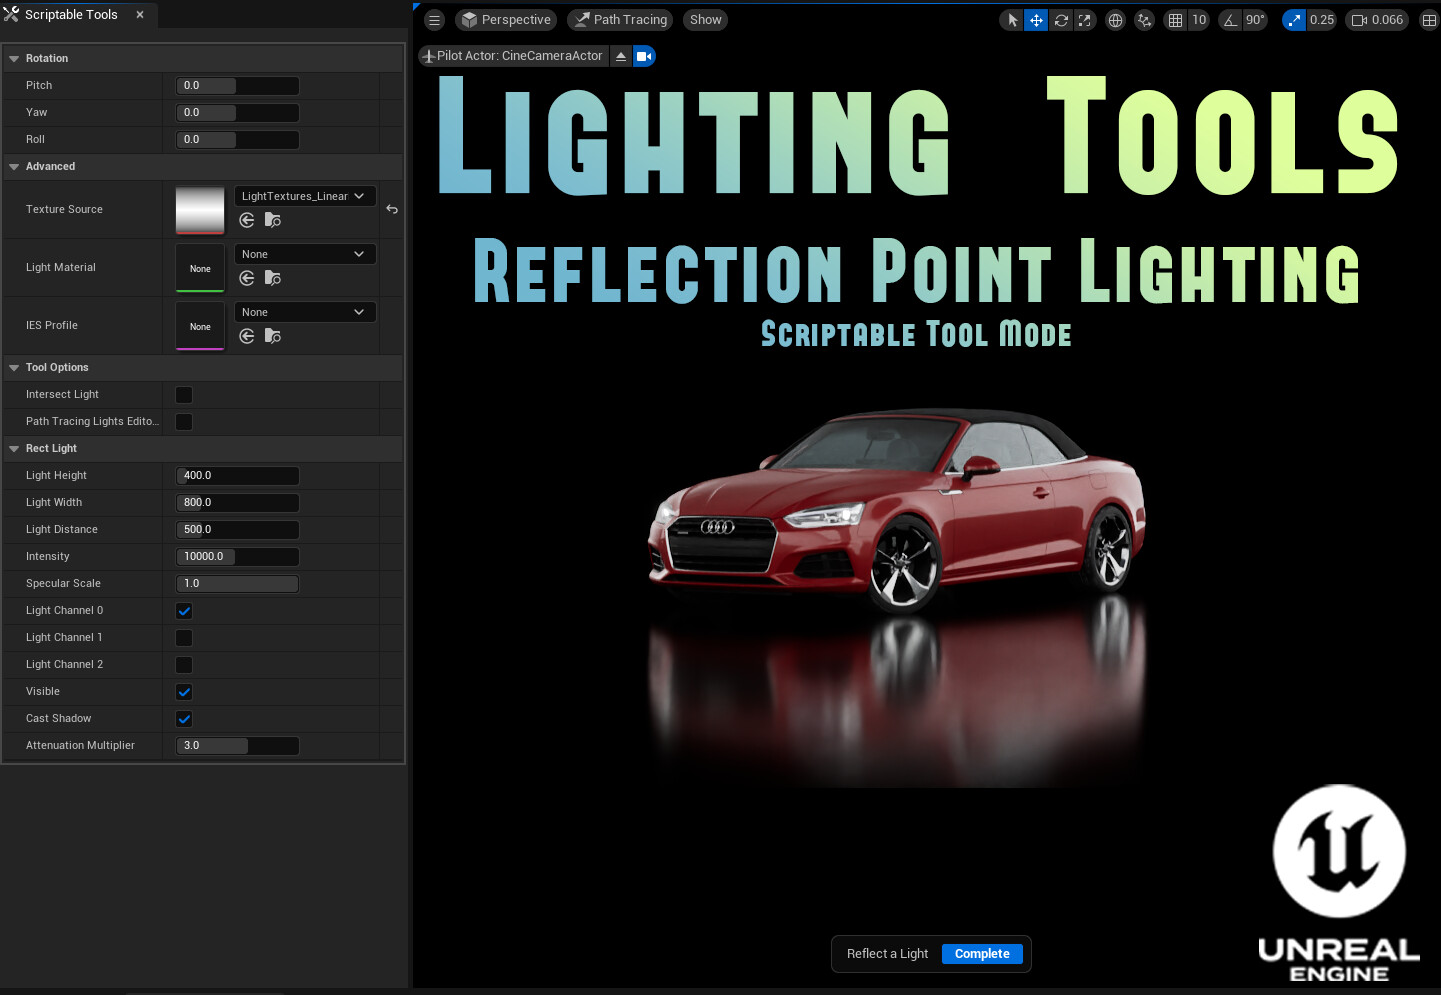Viewport: 1441px width, 995px height.
Task: Click the Roll value field
Action: pos(237,140)
